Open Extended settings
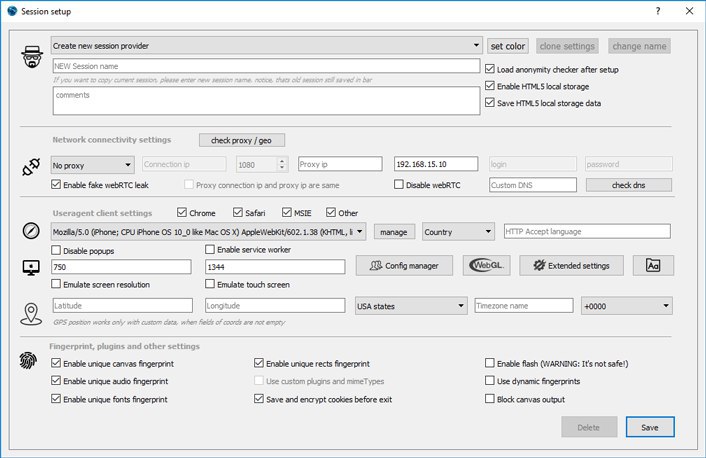This screenshot has height=458, width=706. coord(571,265)
